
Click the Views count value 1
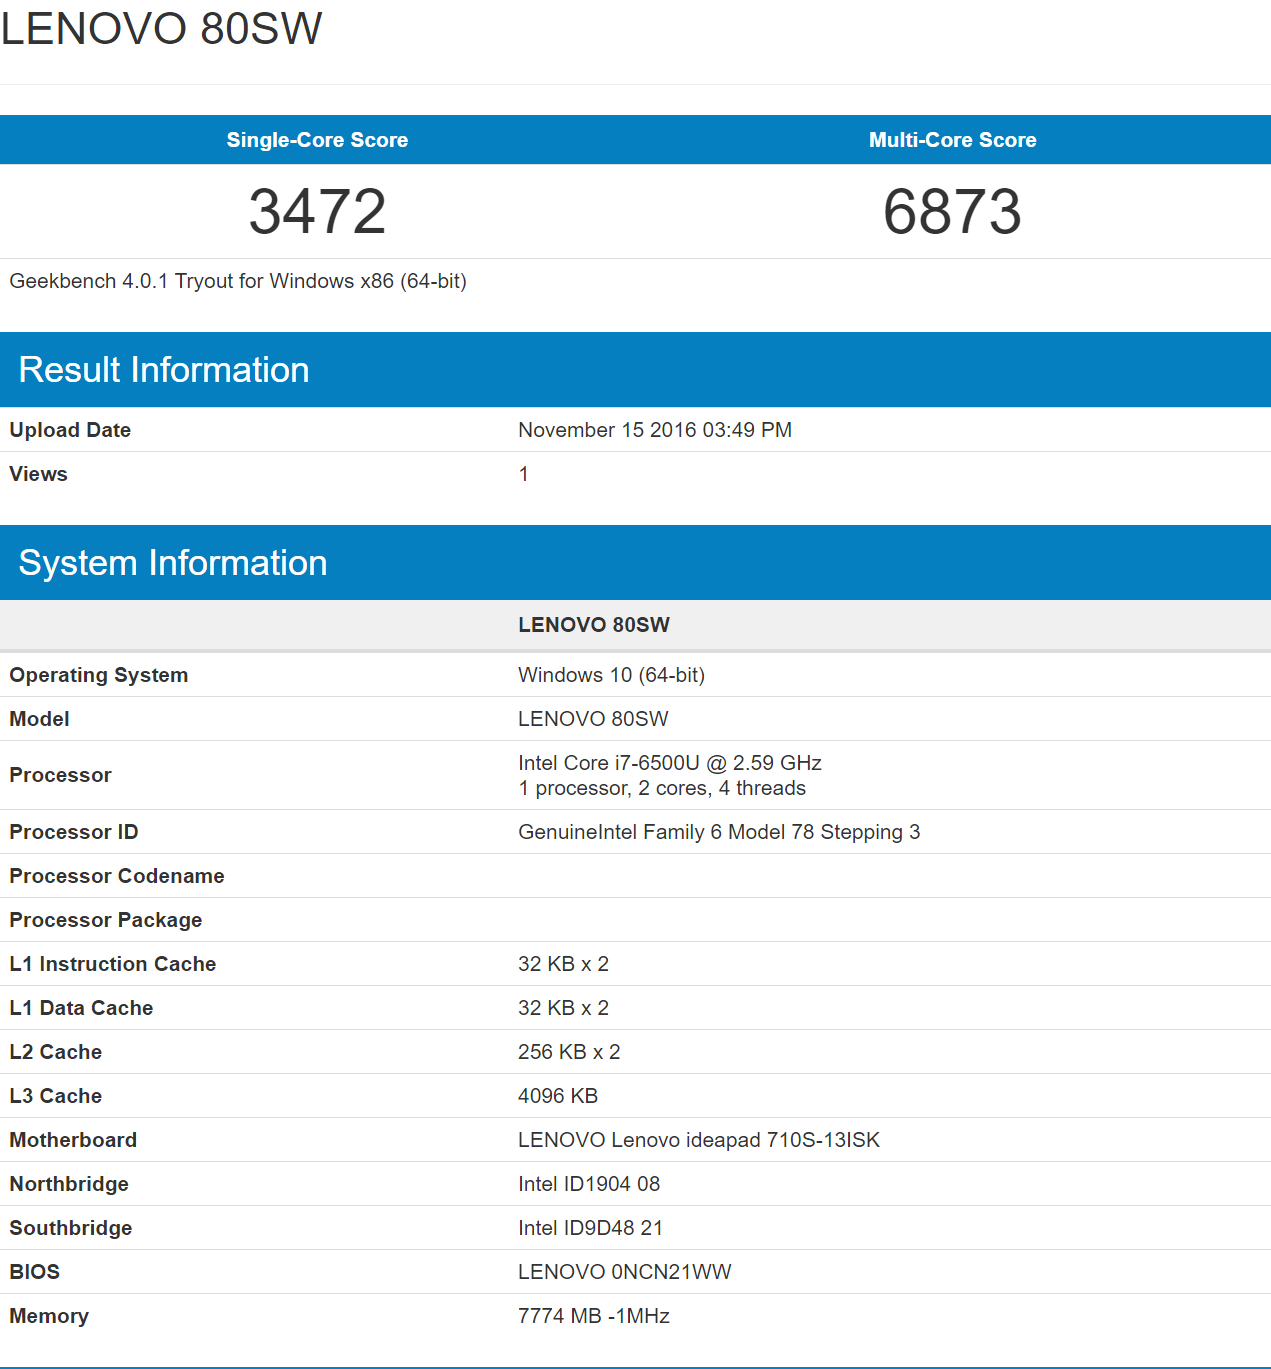(523, 474)
